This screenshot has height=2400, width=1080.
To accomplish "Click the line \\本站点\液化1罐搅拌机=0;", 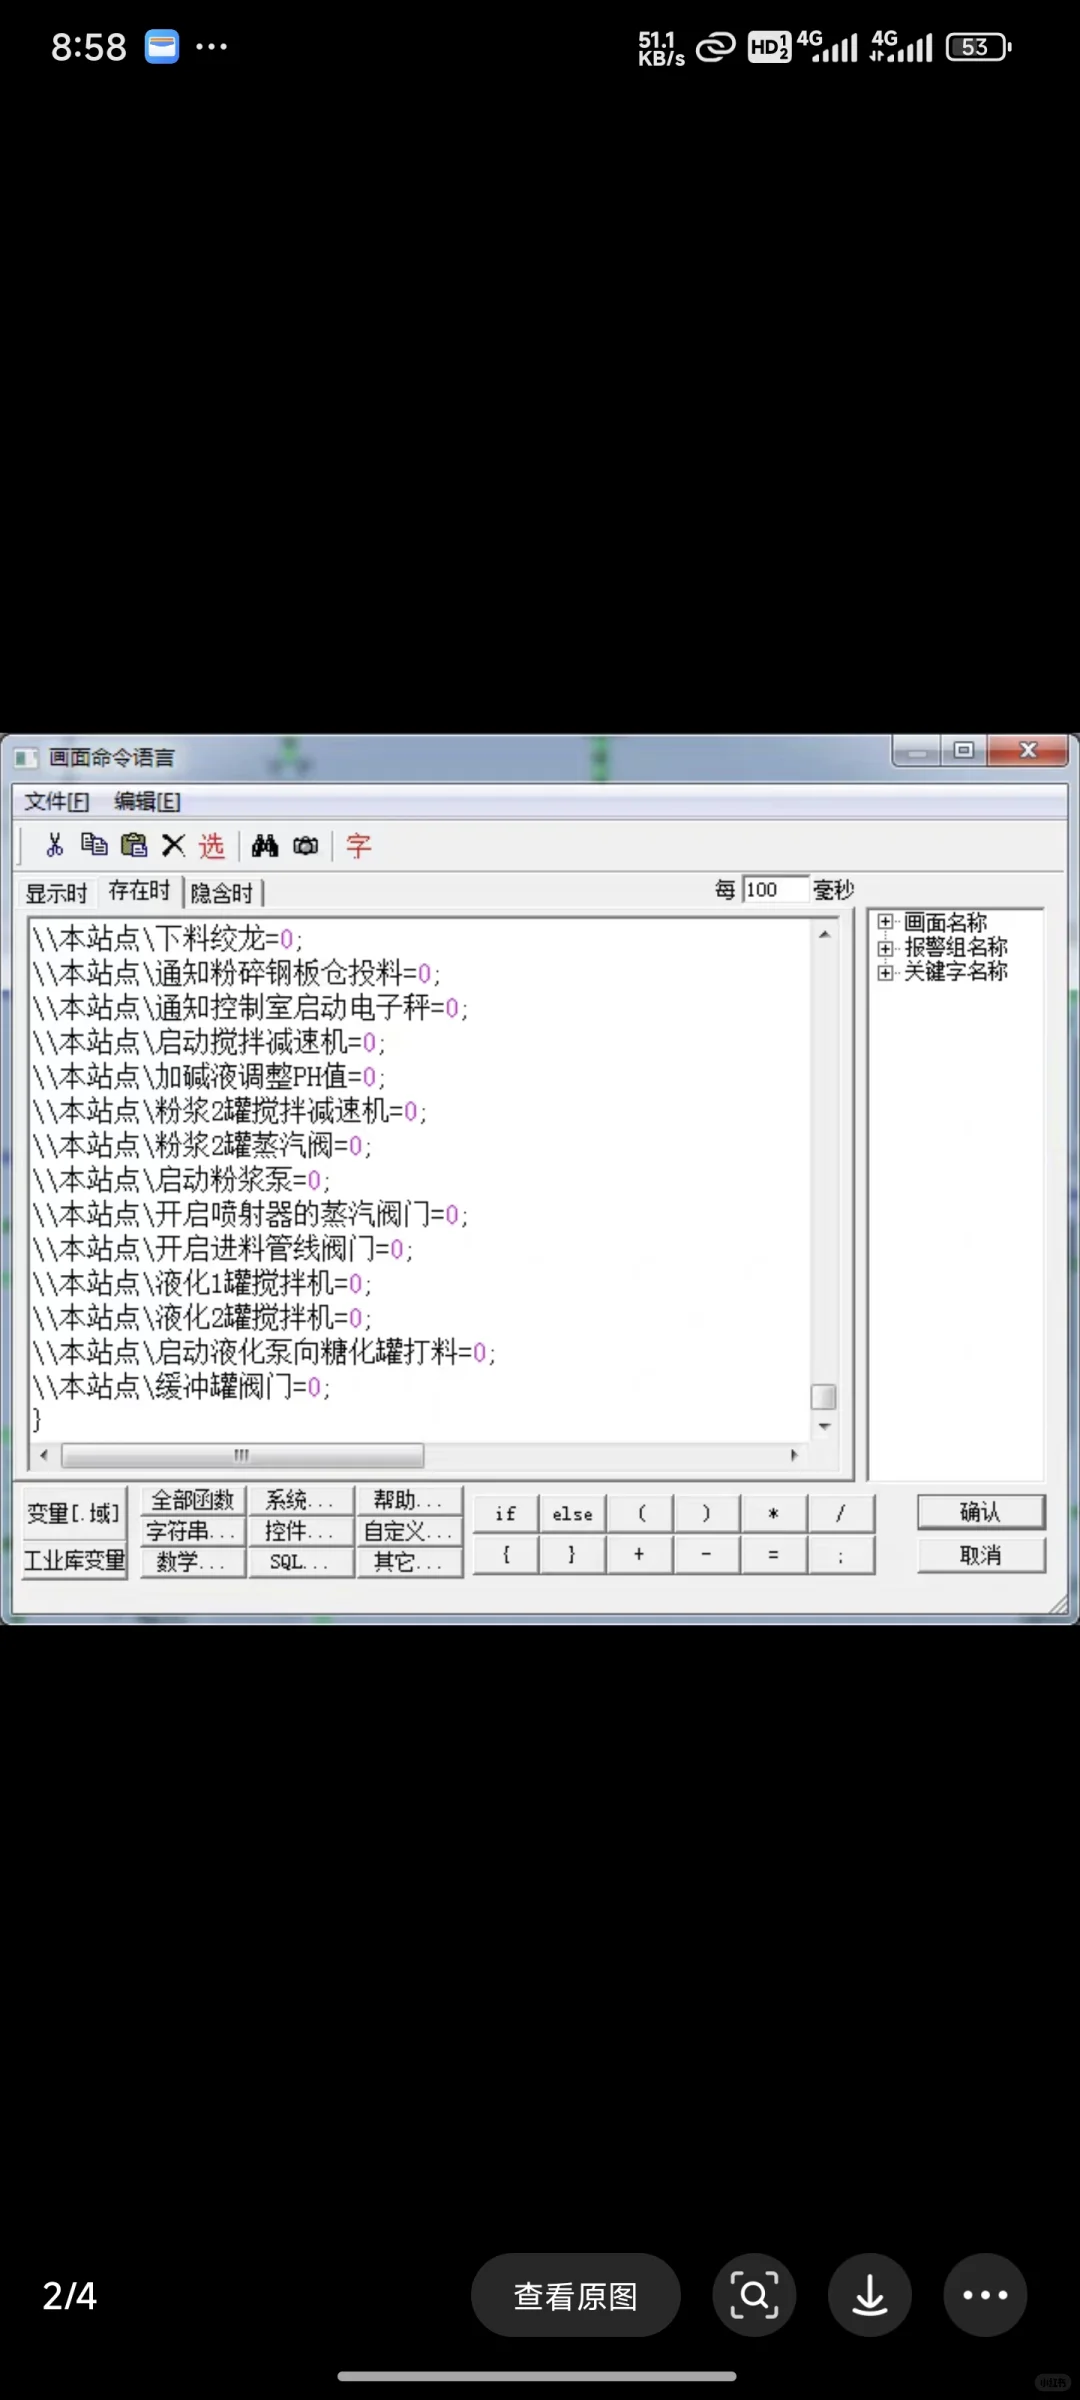I will click(x=202, y=1283).
